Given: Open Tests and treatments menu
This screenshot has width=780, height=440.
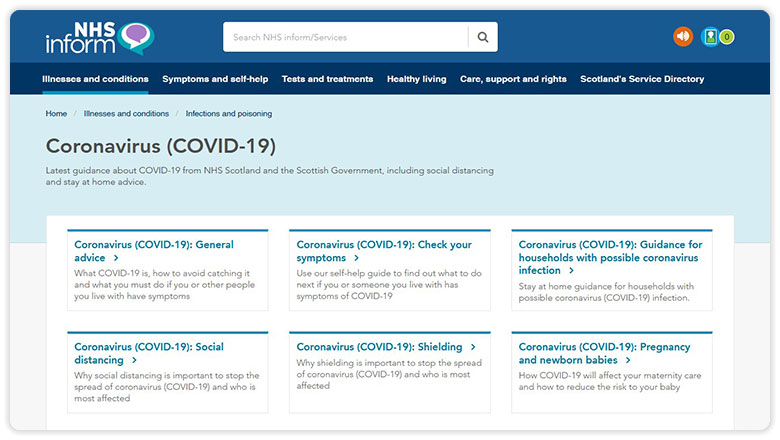Looking at the screenshot, I should coord(327,79).
